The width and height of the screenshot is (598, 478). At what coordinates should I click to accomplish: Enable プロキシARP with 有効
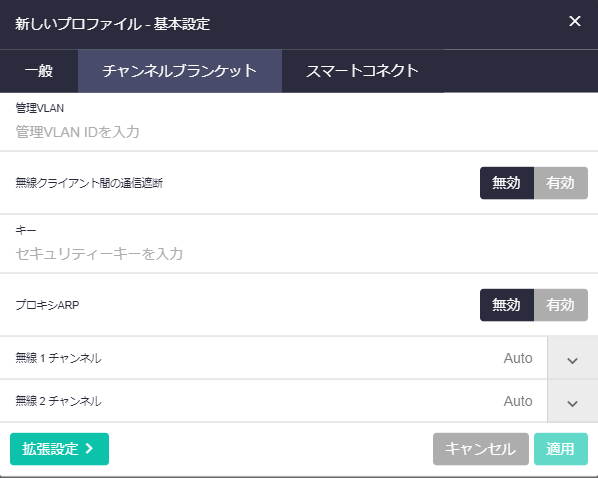561,305
